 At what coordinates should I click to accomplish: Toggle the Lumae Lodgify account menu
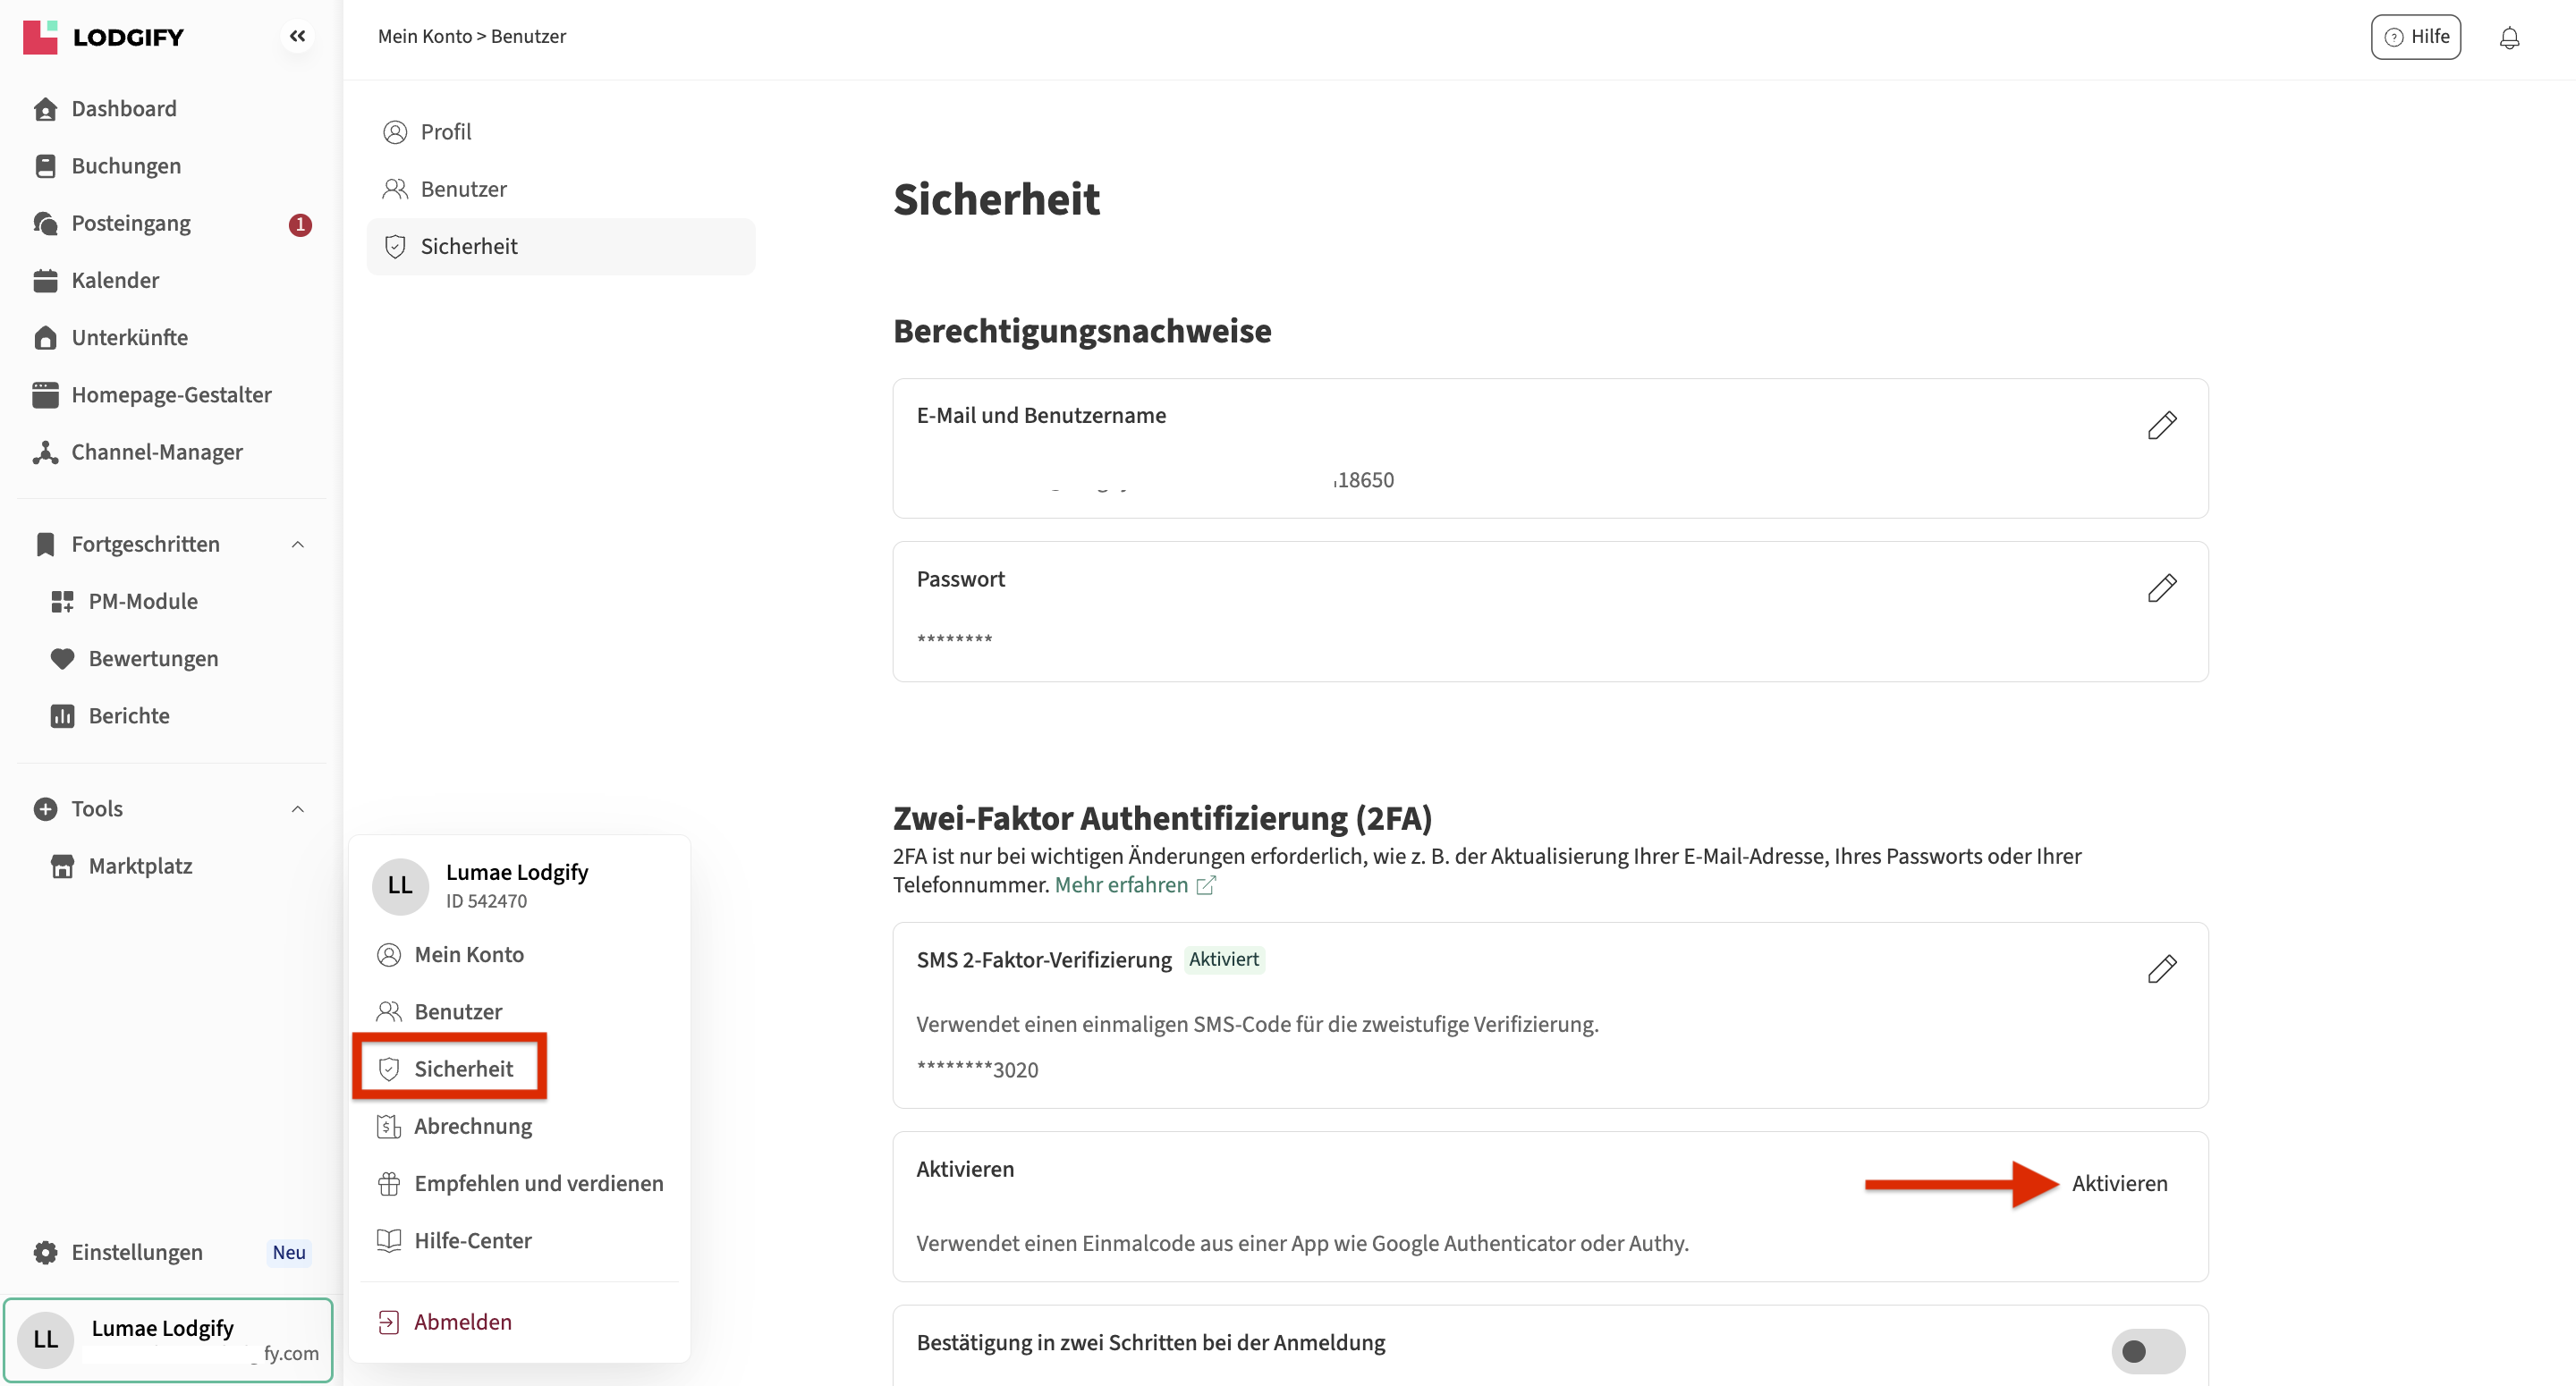pos(168,1340)
